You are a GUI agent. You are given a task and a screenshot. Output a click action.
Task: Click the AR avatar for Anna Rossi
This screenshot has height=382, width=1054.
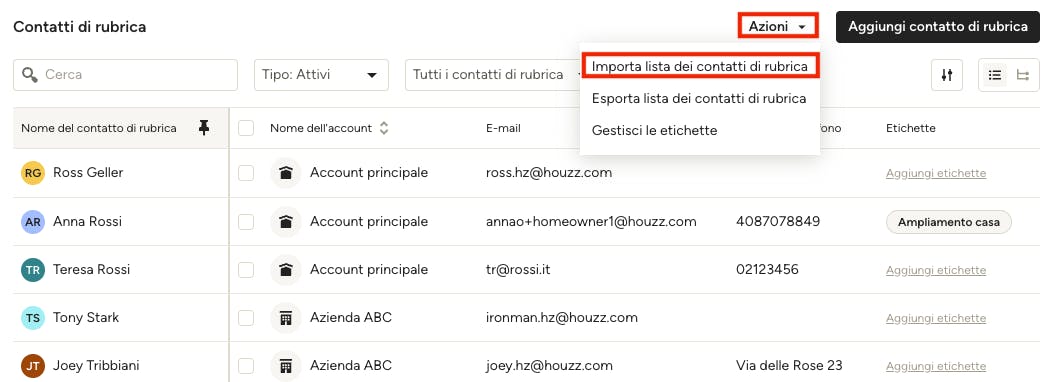[32, 221]
